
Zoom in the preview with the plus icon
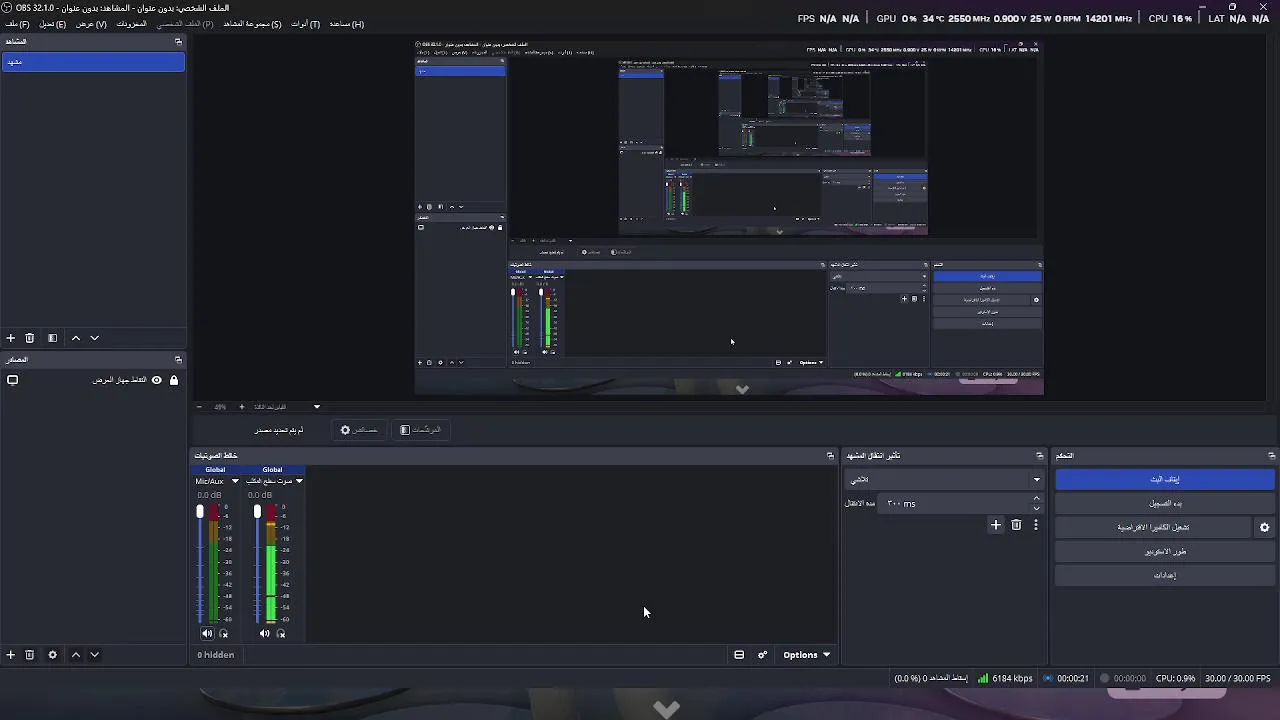point(241,407)
